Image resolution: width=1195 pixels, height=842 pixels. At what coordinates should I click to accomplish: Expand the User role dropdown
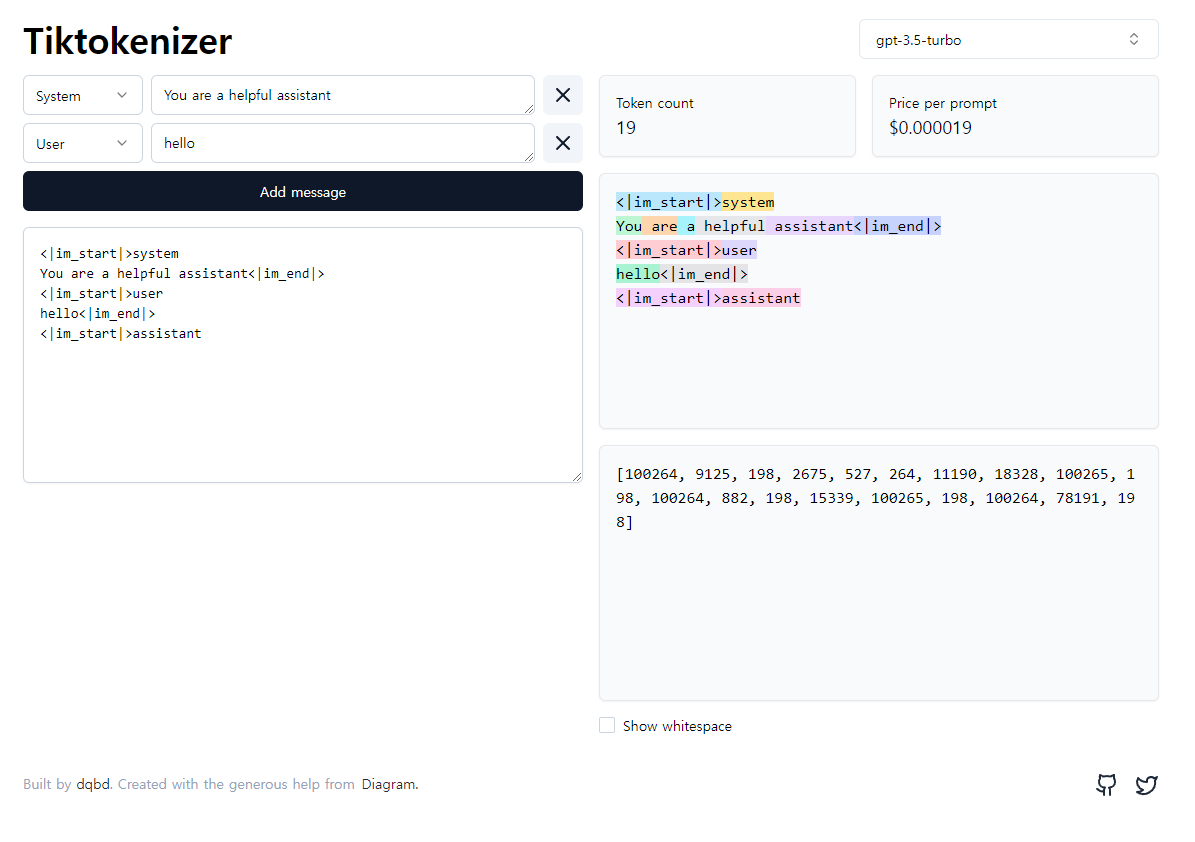82,144
